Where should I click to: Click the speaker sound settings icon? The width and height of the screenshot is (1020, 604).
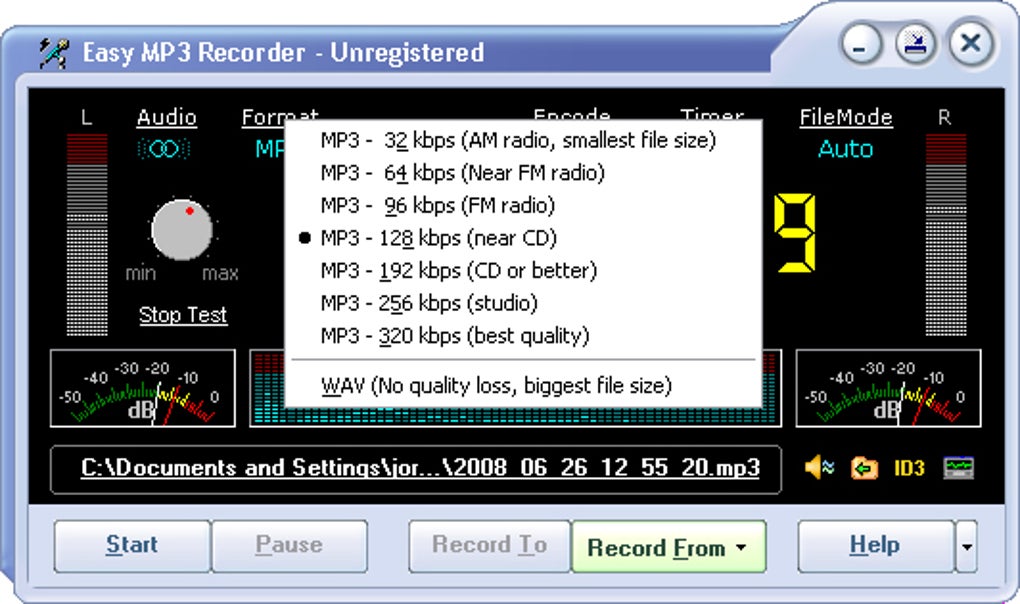click(x=819, y=467)
